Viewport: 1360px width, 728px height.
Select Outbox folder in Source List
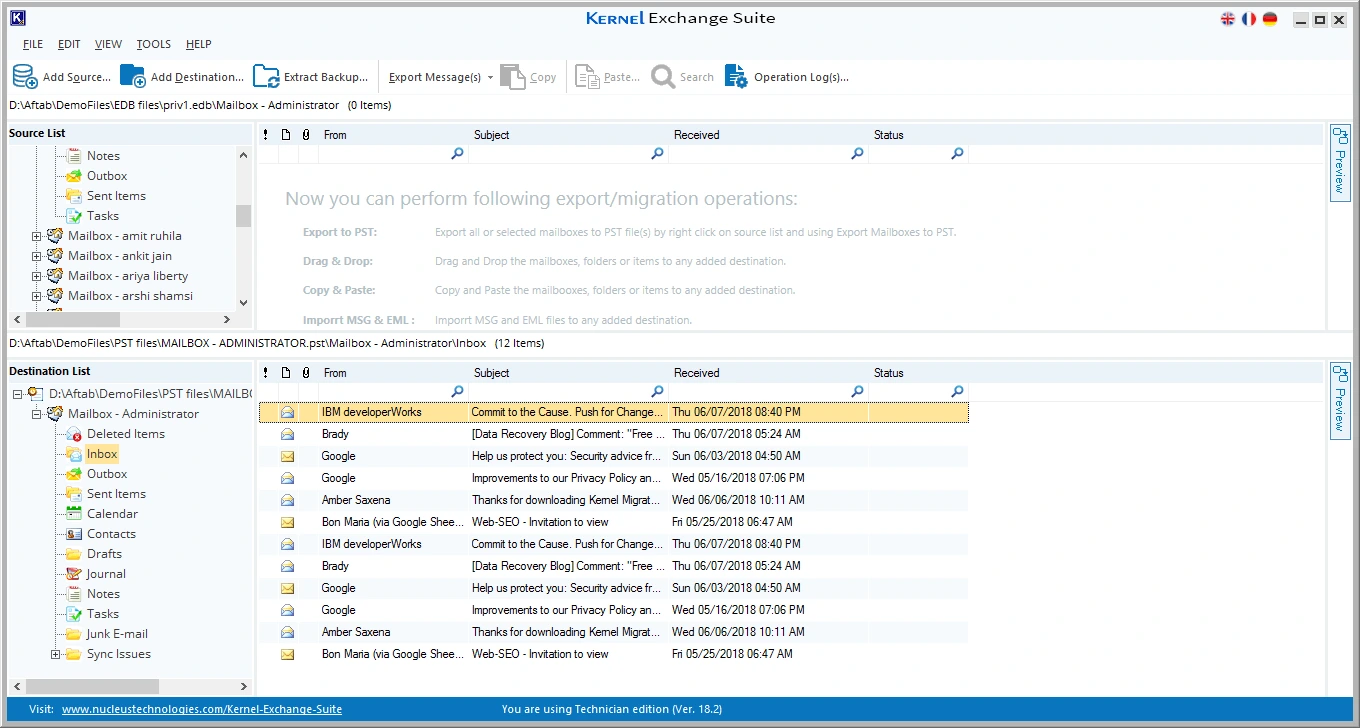107,176
